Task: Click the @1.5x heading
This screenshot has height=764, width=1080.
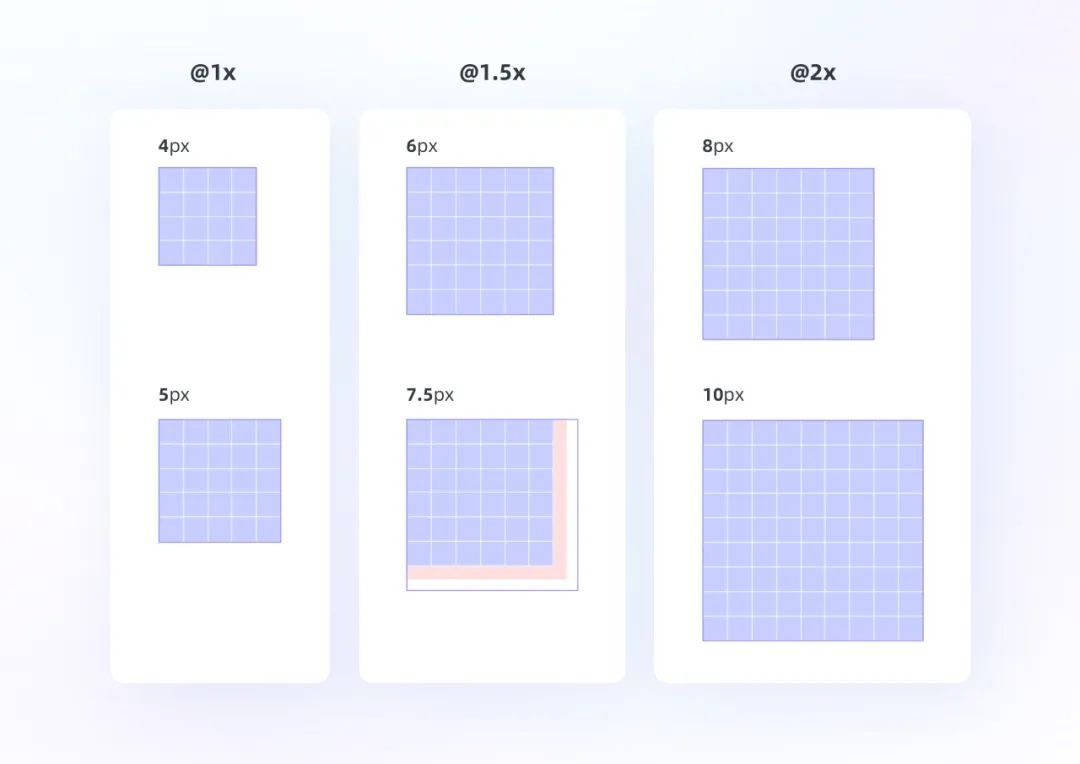Action: (x=492, y=72)
